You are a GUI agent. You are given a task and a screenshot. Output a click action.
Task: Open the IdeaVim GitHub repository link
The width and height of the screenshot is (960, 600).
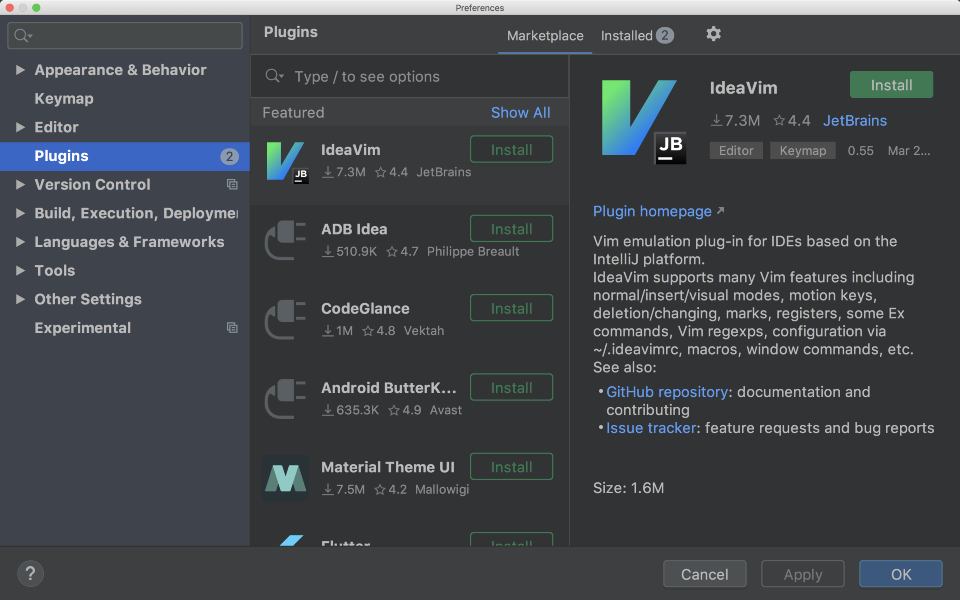(666, 391)
